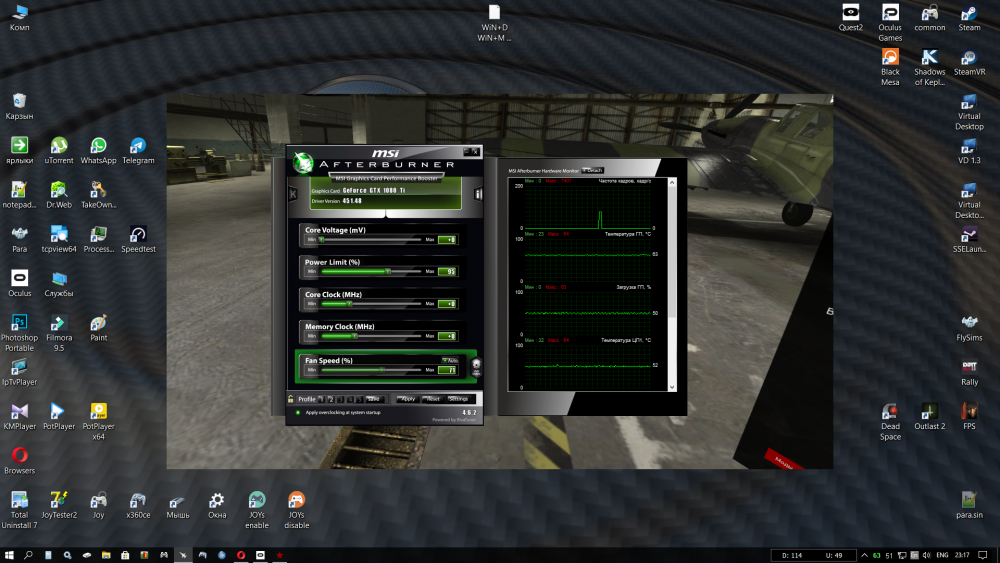Click the GeForce GTX 1080 Ti card name

pyautogui.click(x=374, y=190)
